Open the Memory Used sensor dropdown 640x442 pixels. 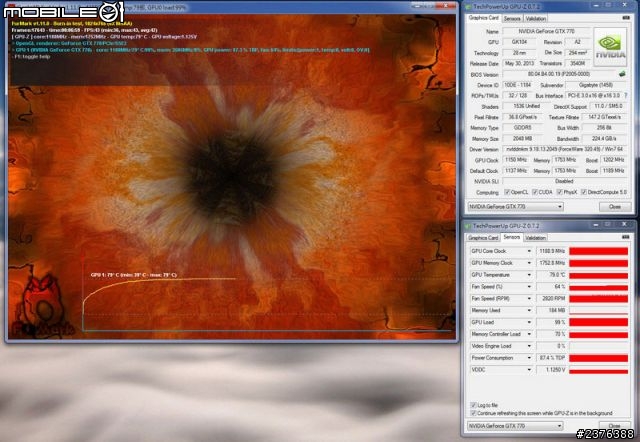(529, 310)
